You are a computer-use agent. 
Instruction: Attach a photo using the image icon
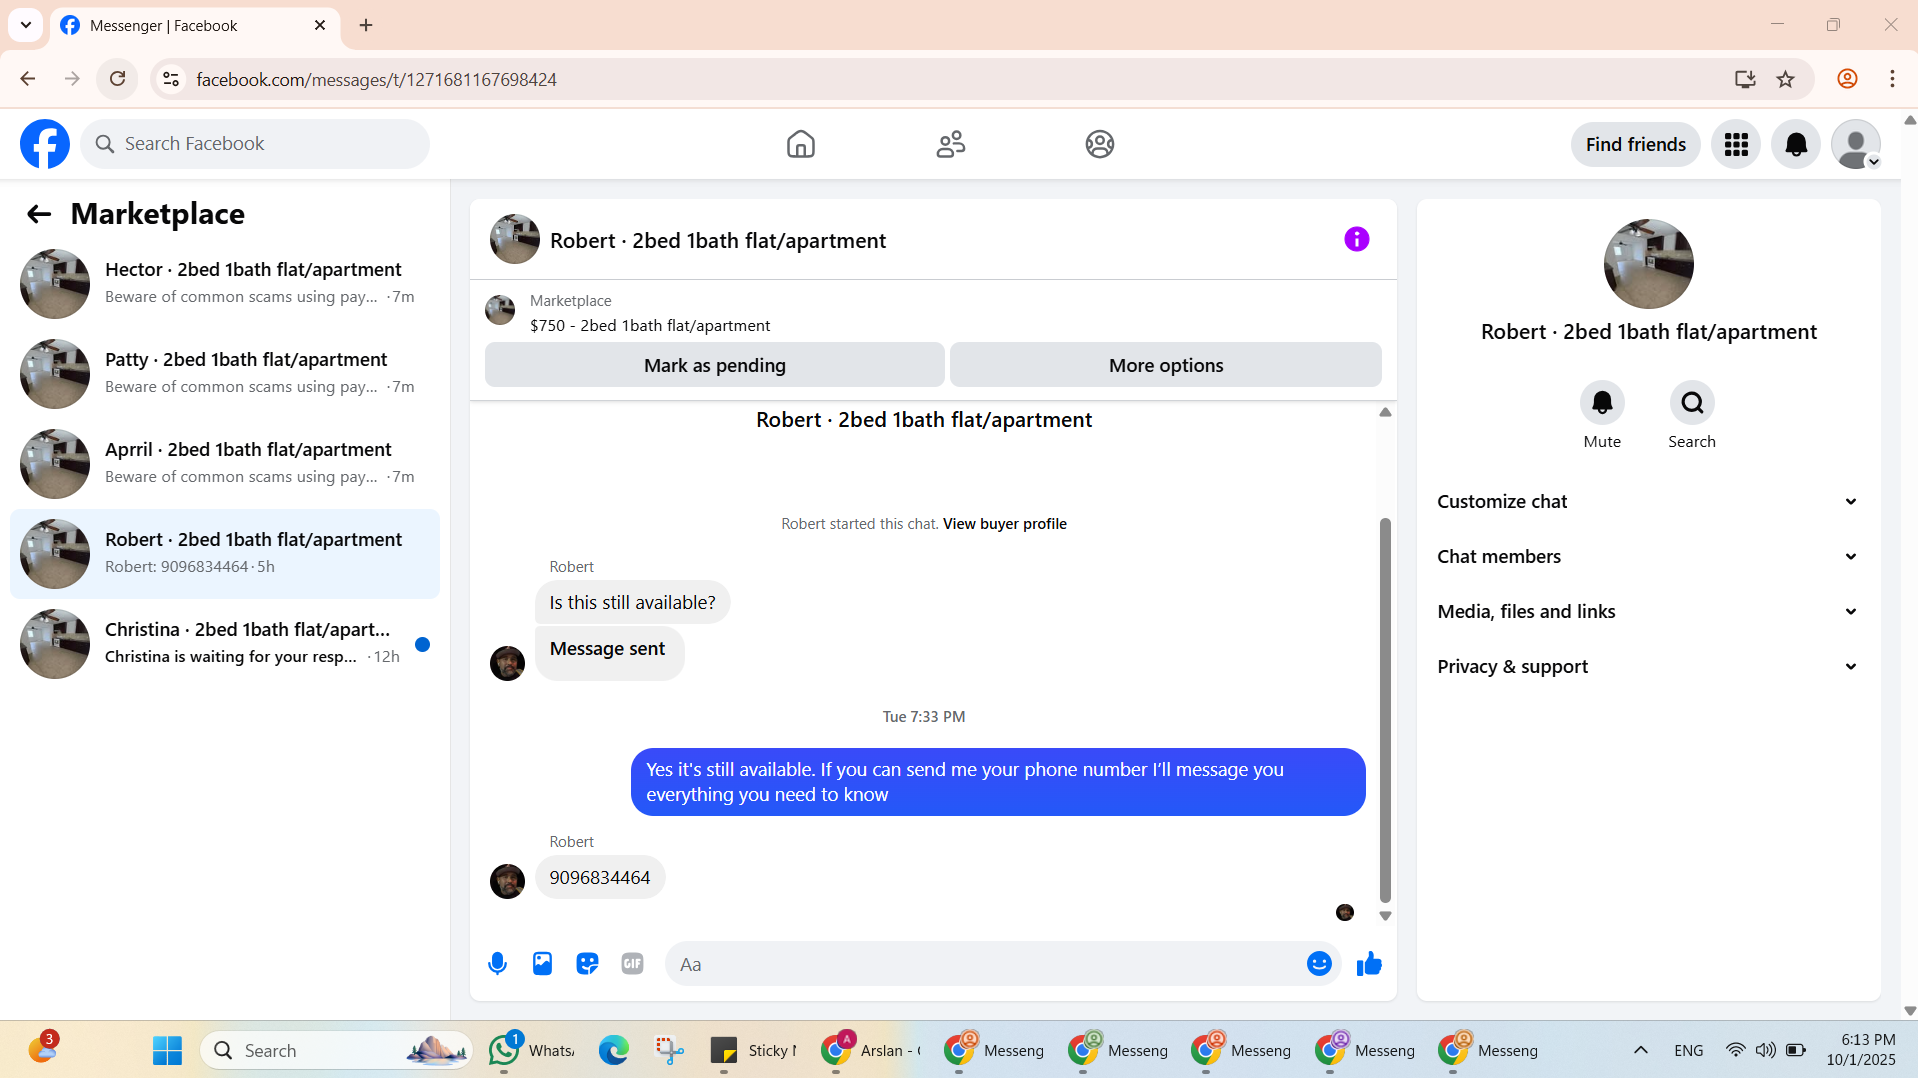[x=542, y=964]
